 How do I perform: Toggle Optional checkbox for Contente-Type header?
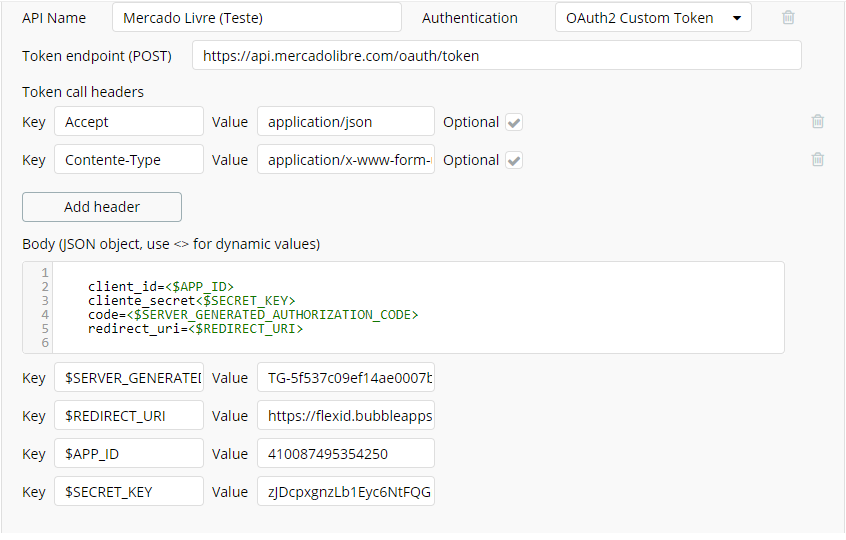coord(514,160)
